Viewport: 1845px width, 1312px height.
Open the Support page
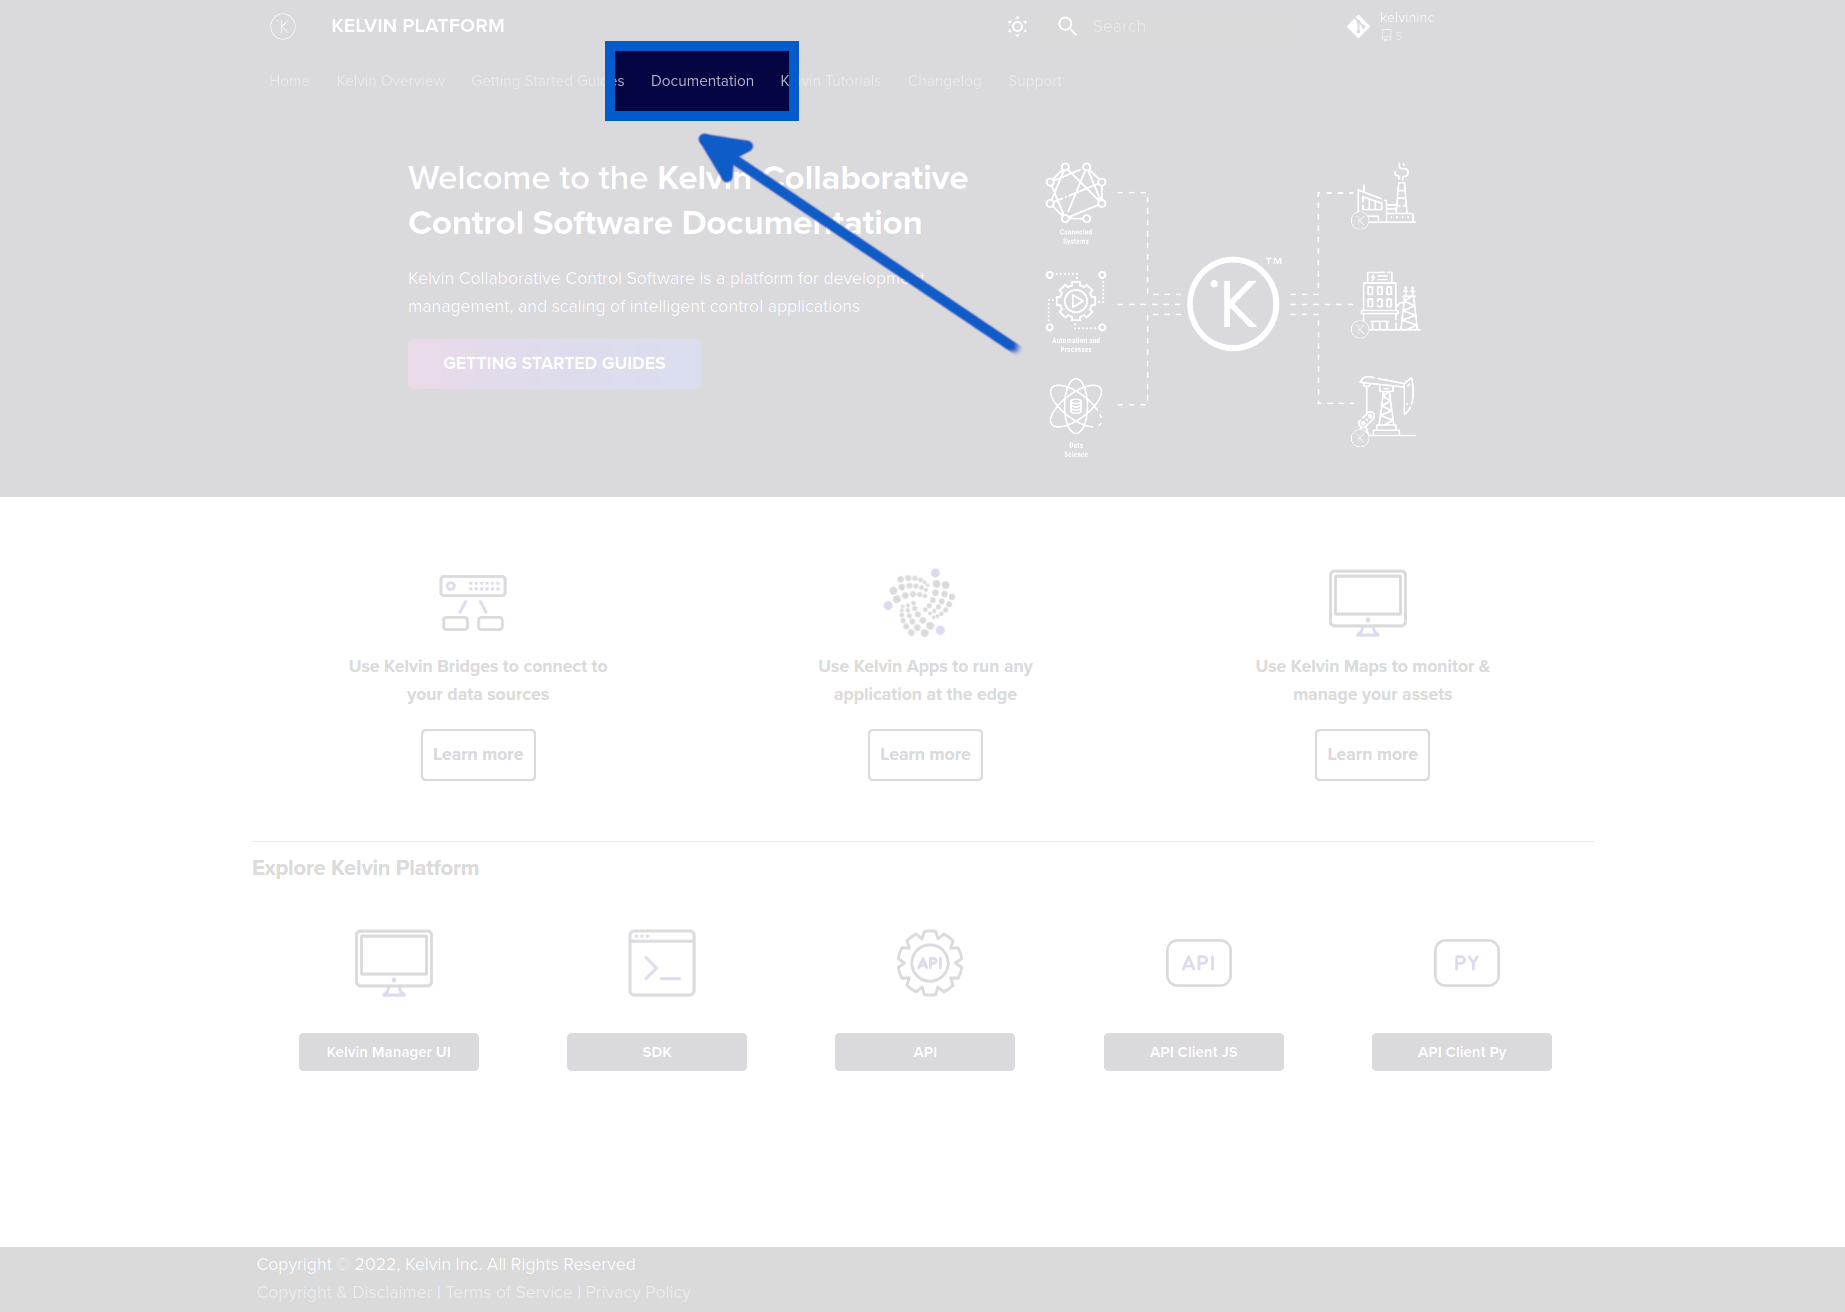click(x=1035, y=81)
